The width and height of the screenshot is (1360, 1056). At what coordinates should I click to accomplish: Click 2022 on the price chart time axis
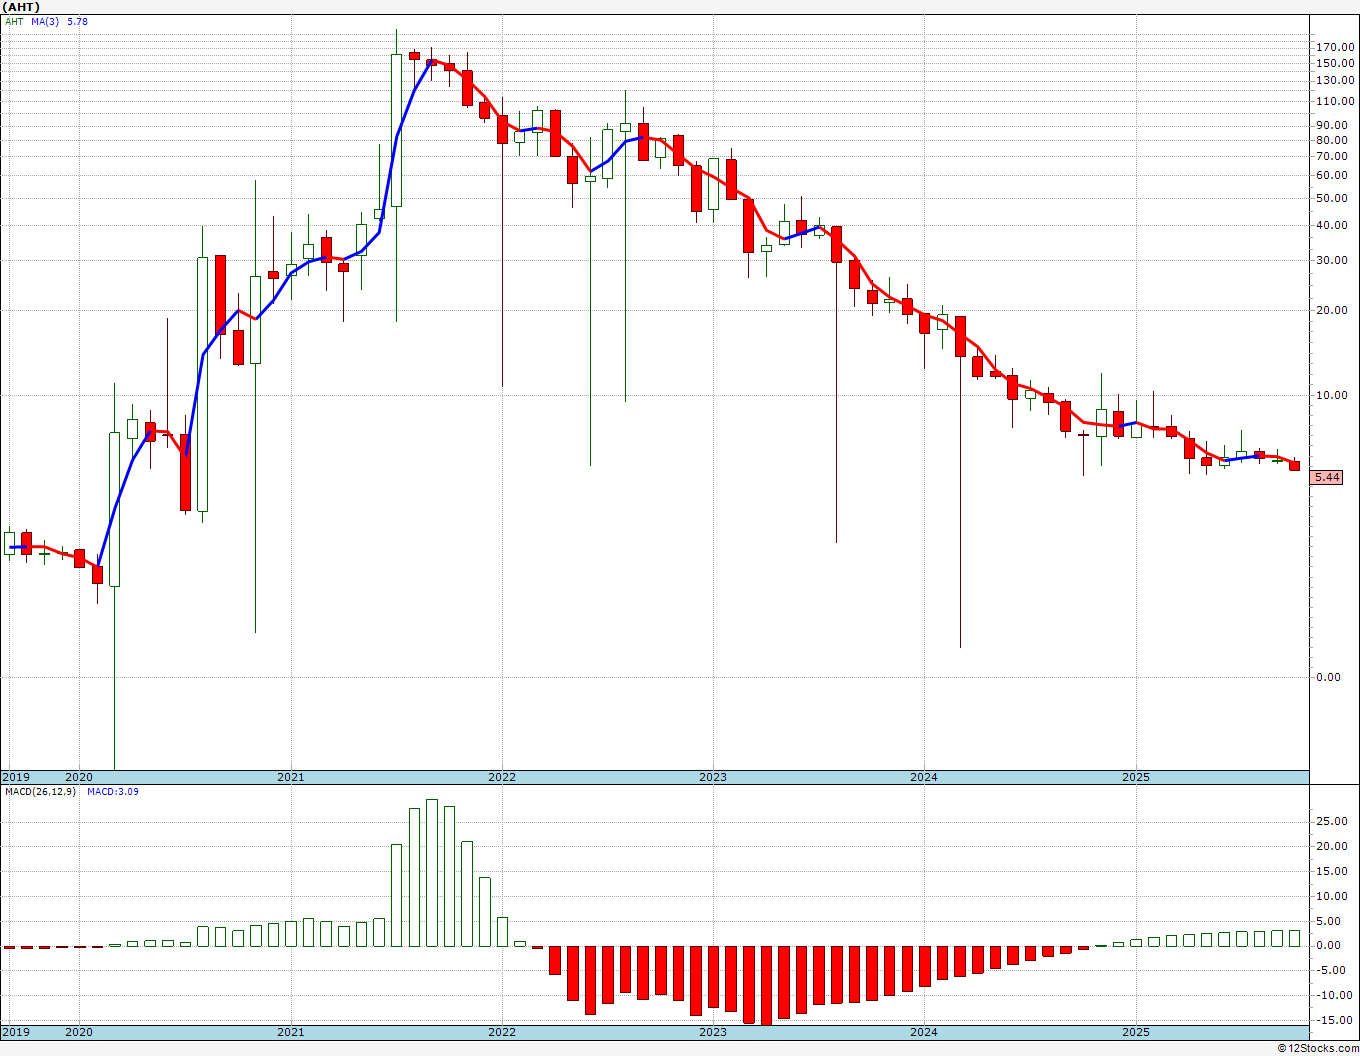click(501, 777)
